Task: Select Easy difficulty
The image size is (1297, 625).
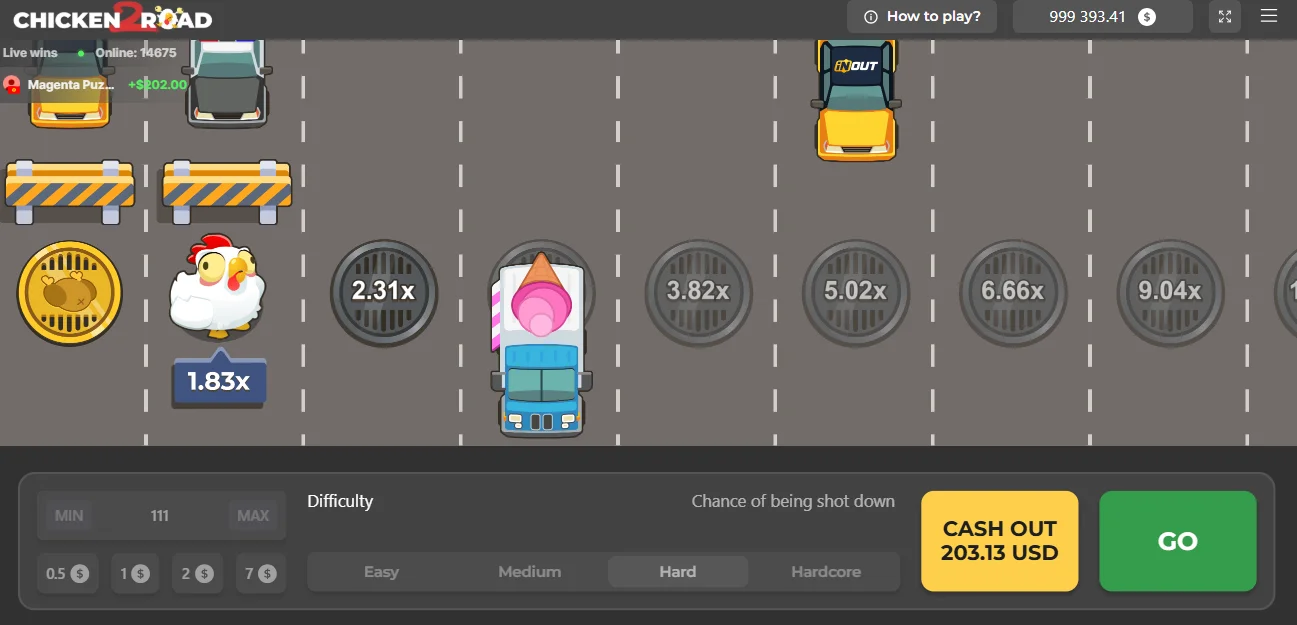Action: click(381, 572)
